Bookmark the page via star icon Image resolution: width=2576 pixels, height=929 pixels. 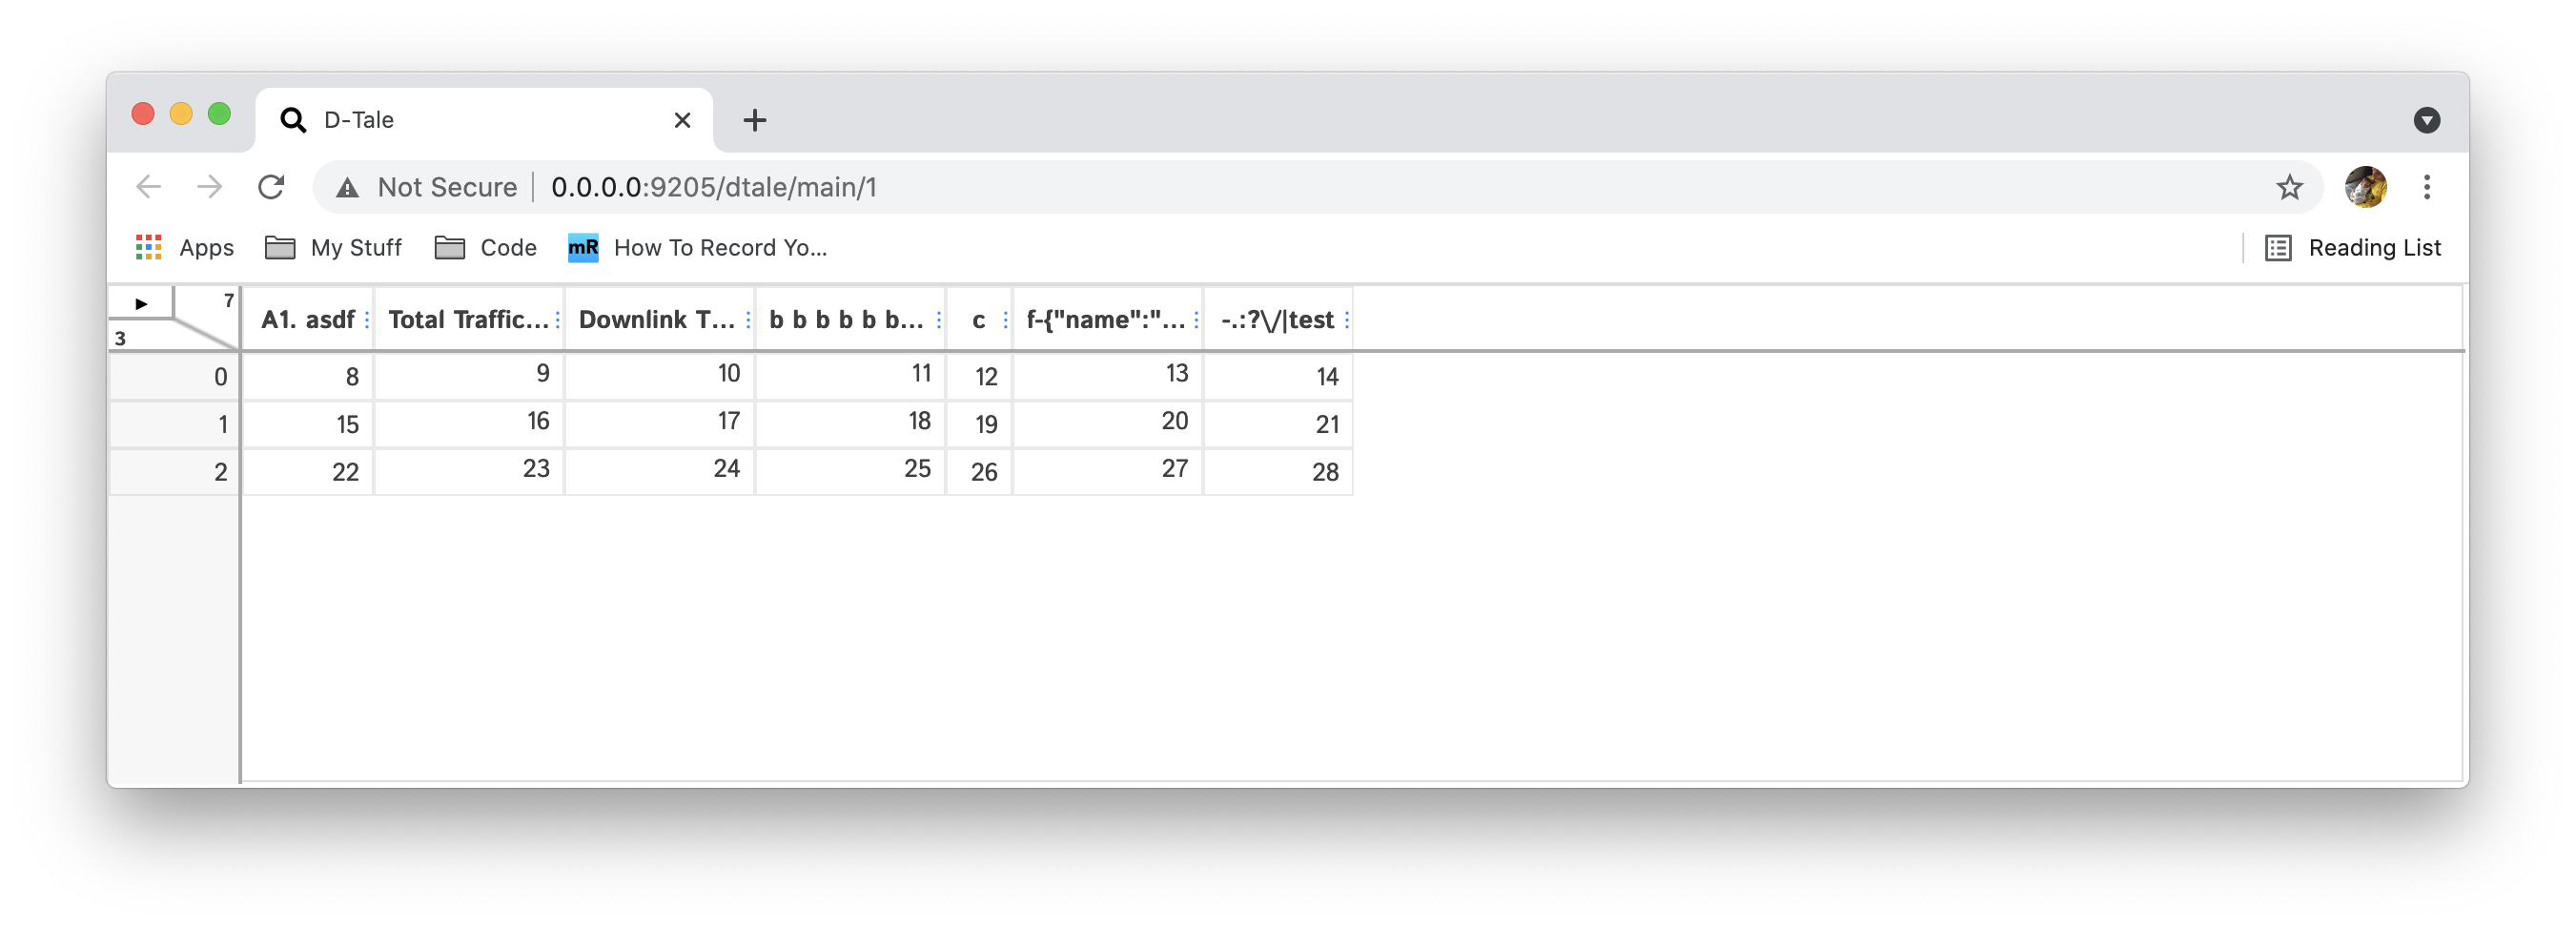pos(2289,186)
